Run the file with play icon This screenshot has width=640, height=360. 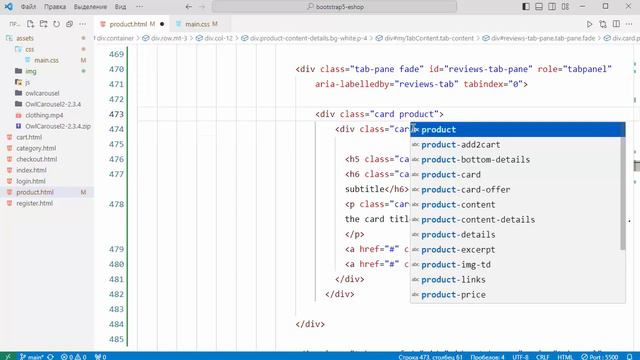pos(589,24)
